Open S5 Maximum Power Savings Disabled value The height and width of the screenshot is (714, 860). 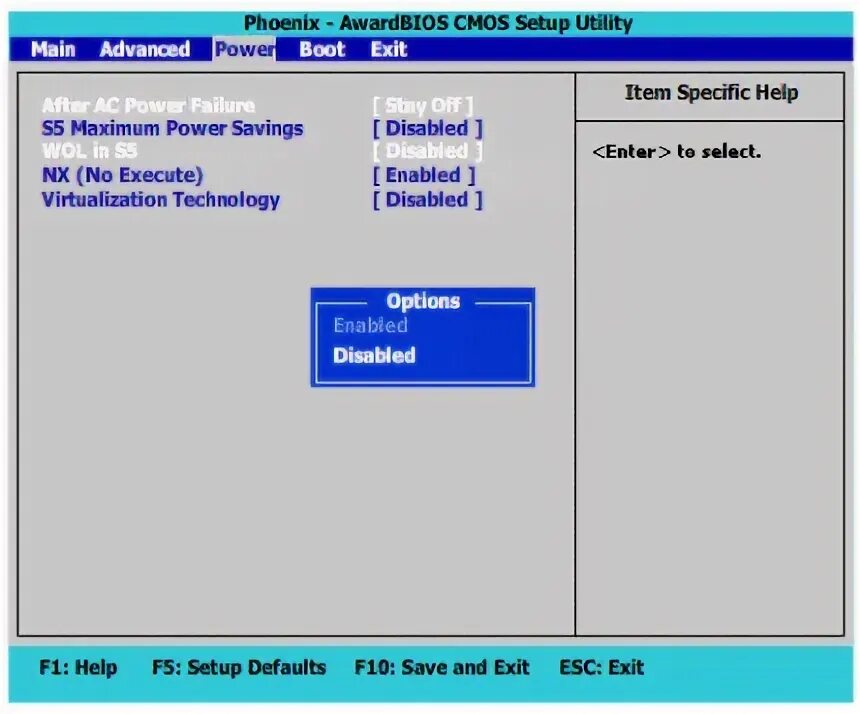click(x=427, y=128)
